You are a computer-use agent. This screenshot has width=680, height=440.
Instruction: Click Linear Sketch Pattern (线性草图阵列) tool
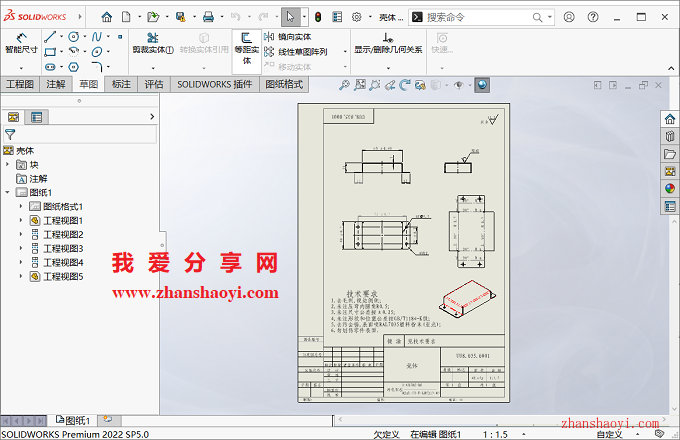(296, 52)
